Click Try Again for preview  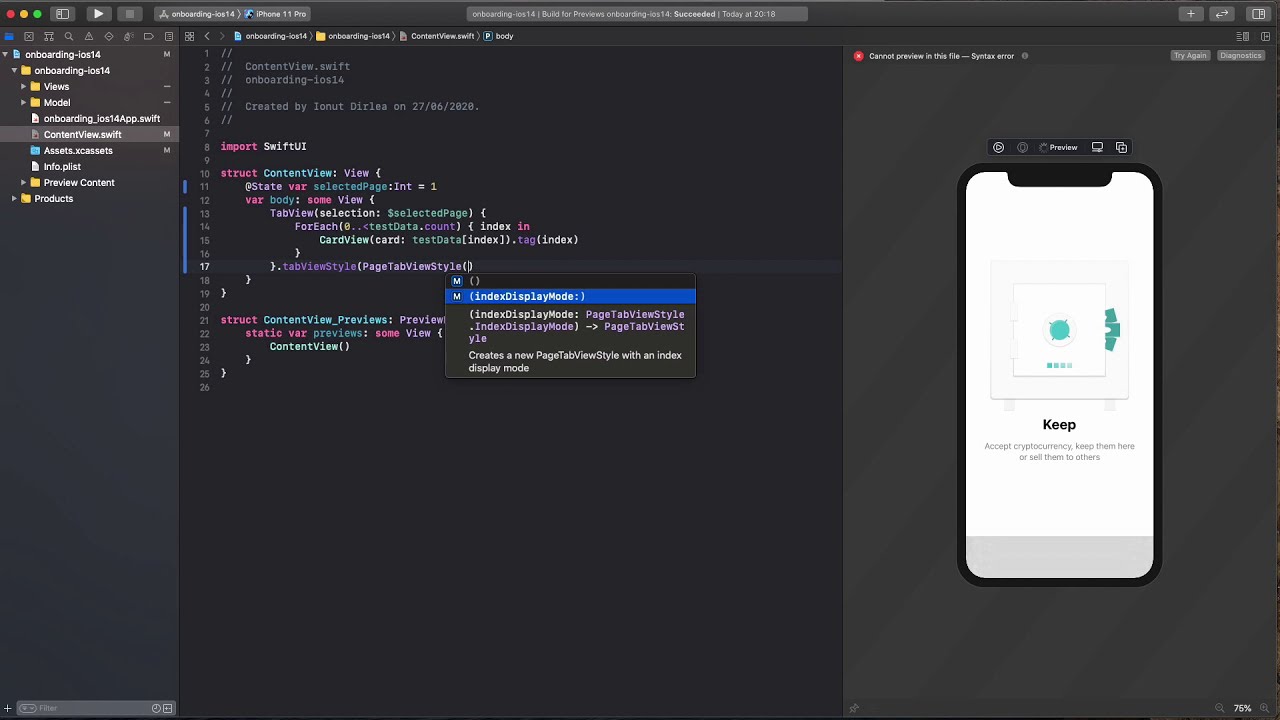coord(1190,56)
